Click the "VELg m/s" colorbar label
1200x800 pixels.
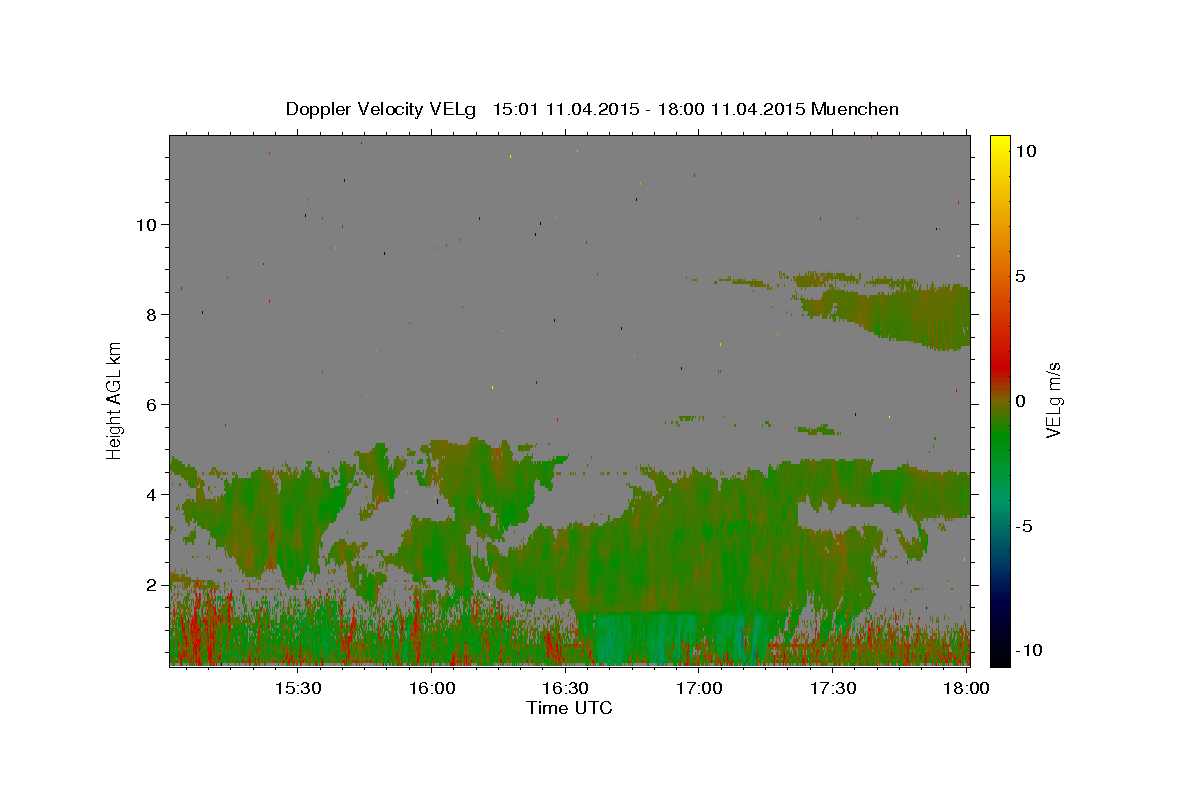click(x=1053, y=400)
